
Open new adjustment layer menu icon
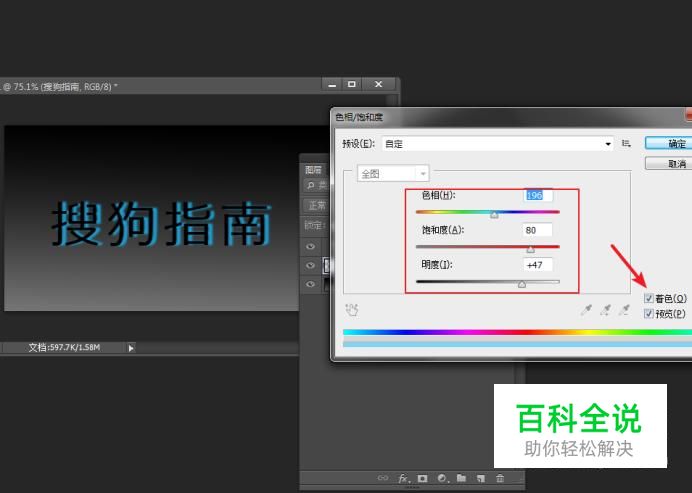[442, 478]
